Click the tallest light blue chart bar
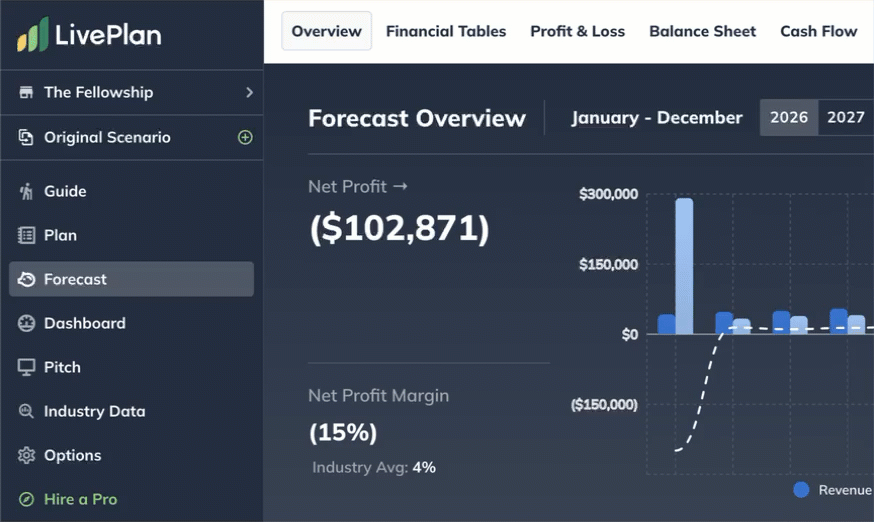Image resolution: width=874 pixels, height=522 pixels. point(684,267)
